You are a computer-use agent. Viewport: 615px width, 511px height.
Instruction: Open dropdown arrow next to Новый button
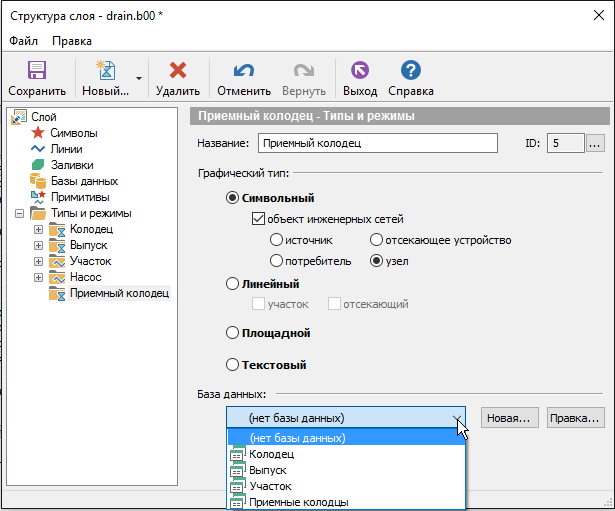pyautogui.click(x=139, y=78)
